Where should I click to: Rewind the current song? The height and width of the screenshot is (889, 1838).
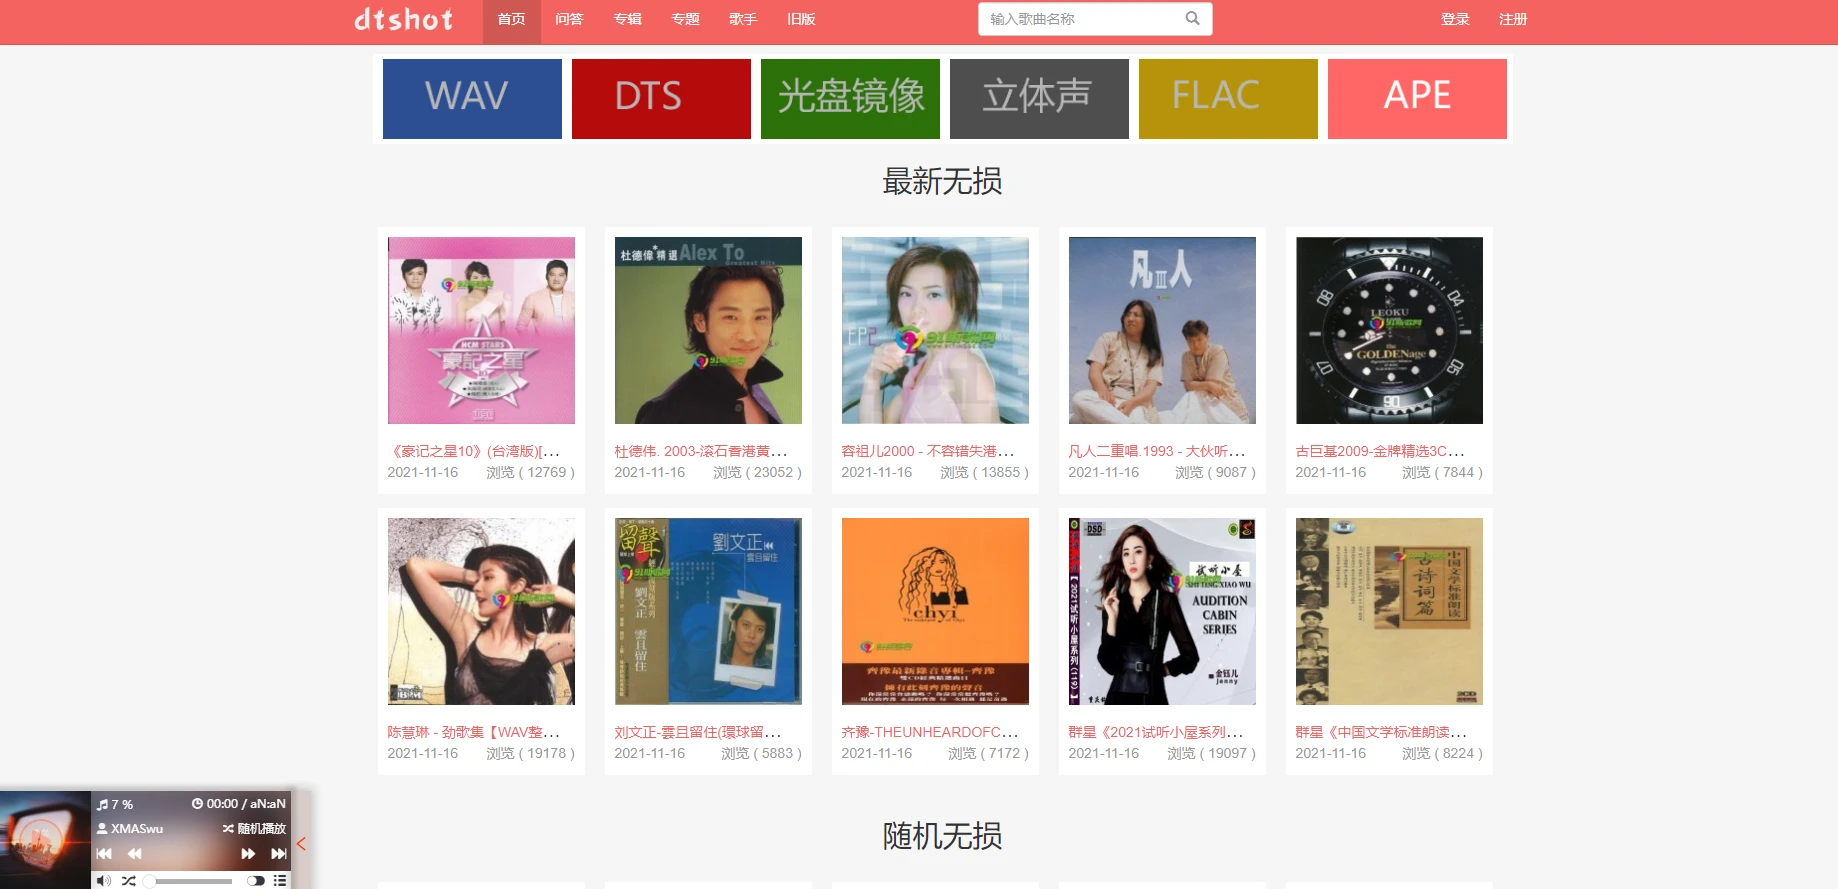click(x=135, y=853)
